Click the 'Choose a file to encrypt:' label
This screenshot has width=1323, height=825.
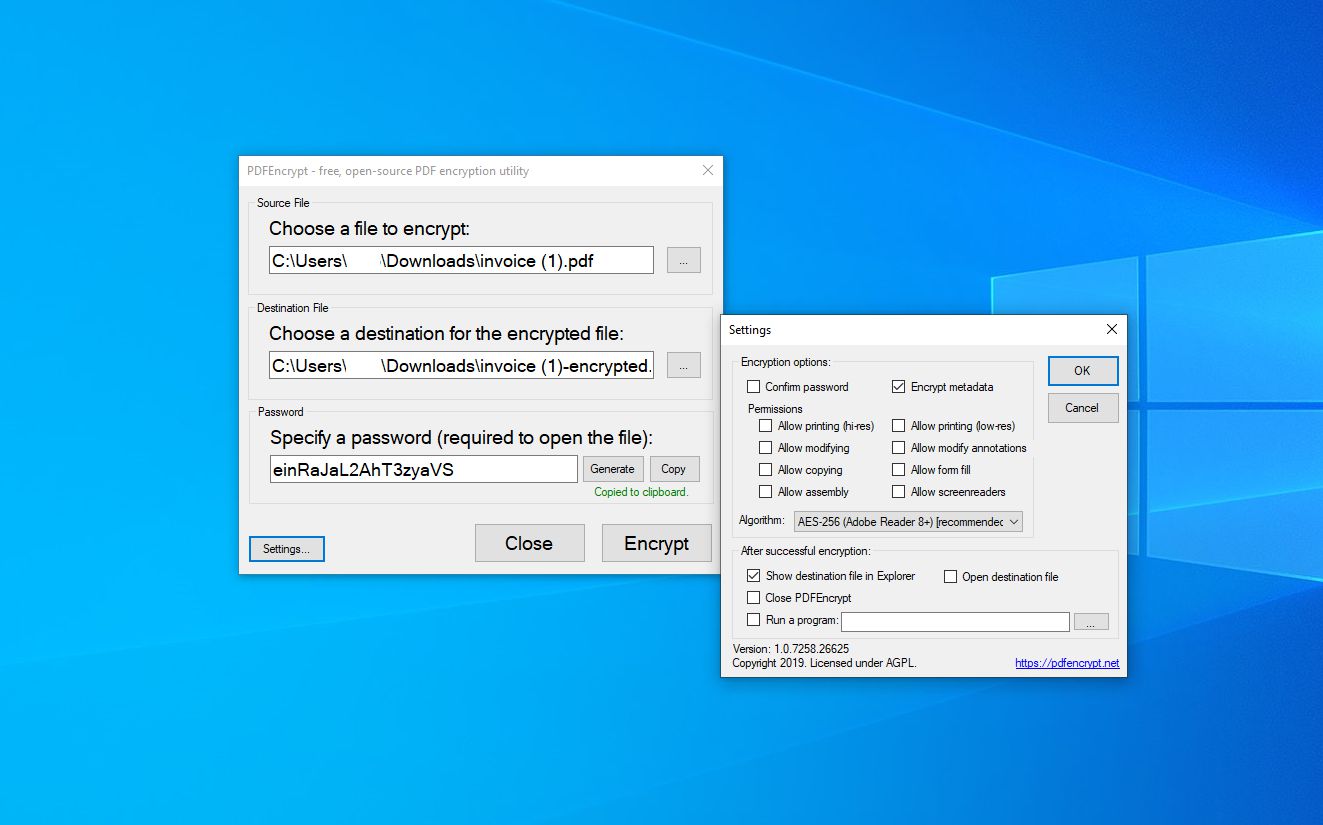click(x=369, y=229)
